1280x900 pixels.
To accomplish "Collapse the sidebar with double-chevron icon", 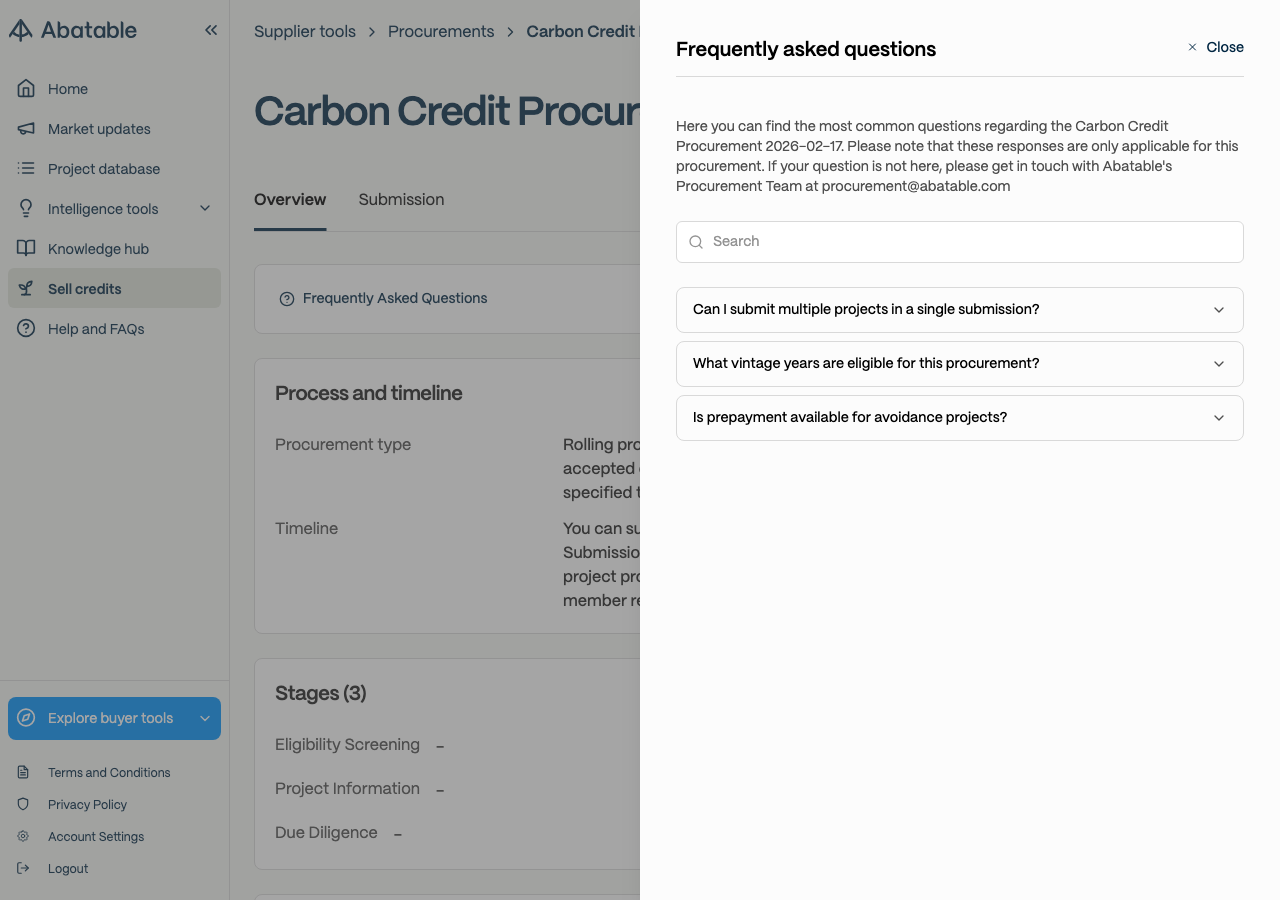I will click(211, 30).
